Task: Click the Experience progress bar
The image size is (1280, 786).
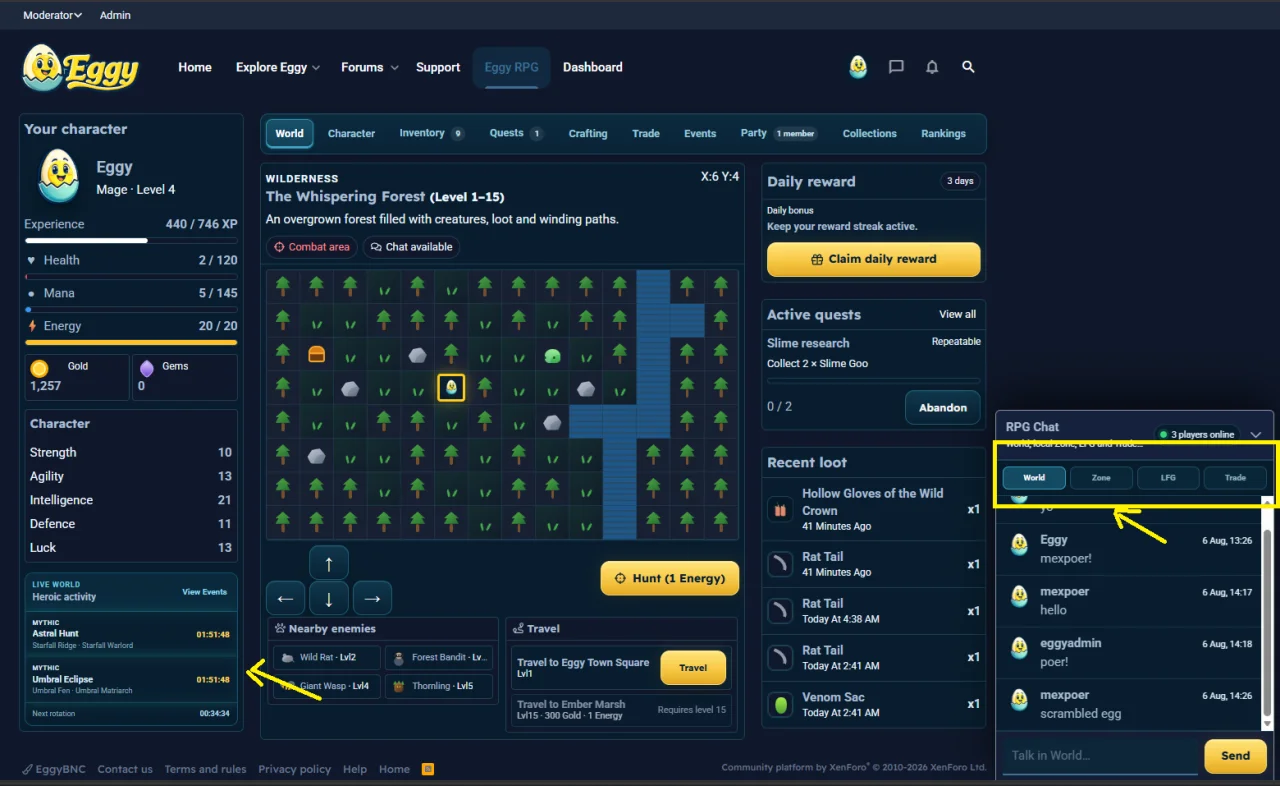Action: tap(131, 241)
